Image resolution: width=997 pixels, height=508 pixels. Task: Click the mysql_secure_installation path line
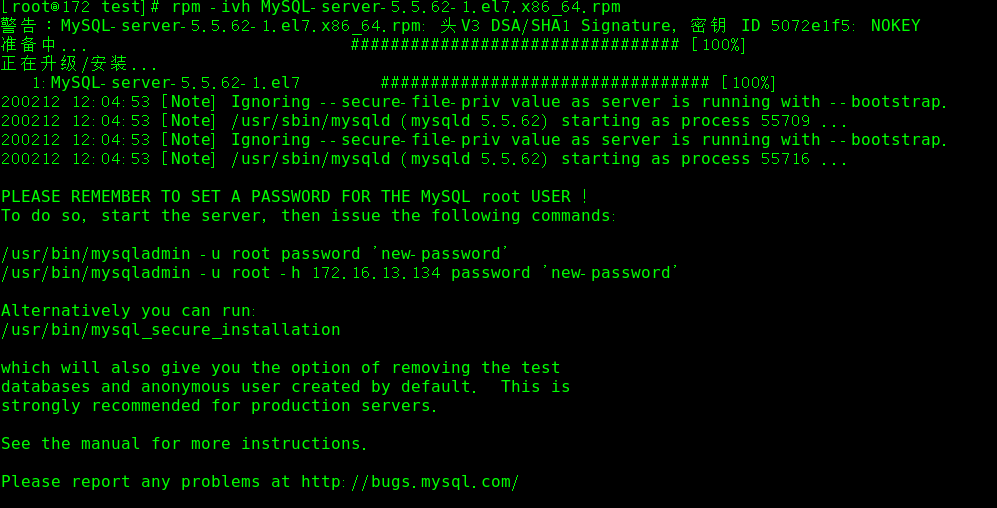(x=170, y=330)
